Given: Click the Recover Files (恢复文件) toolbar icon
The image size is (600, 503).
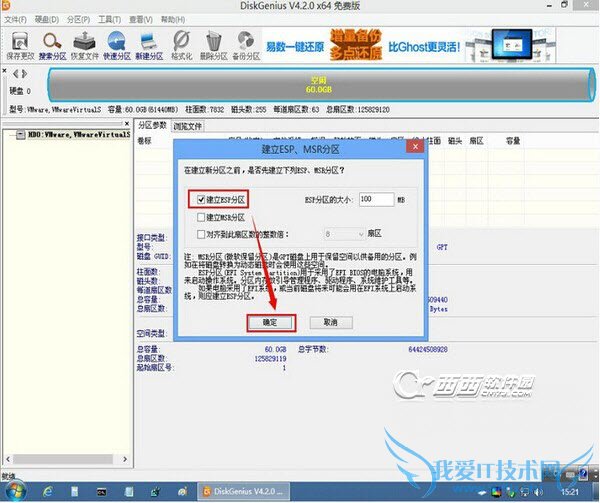Looking at the screenshot, I should point(84,45).
